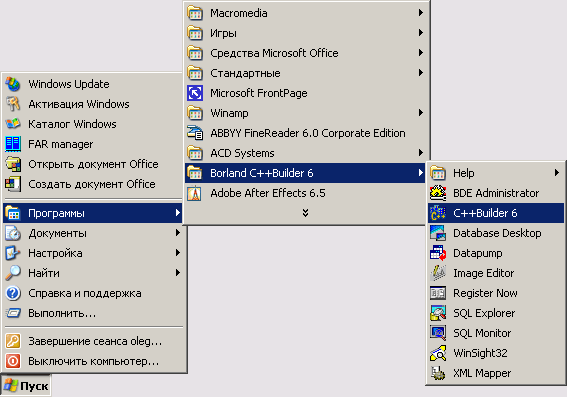
Task: Click the Открыть документ Office icon
Action: click(x=13, y=164)
